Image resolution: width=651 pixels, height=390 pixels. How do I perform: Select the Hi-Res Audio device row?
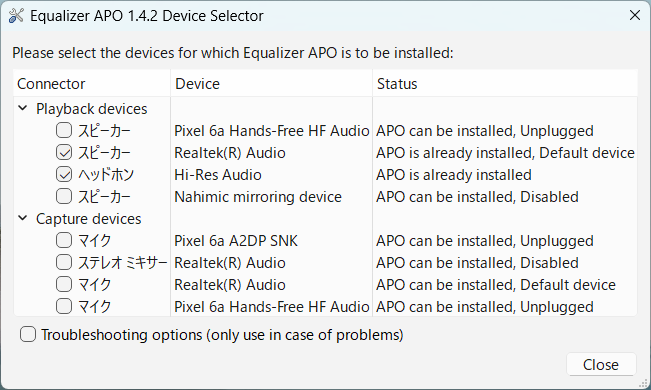tap(326, 174)
